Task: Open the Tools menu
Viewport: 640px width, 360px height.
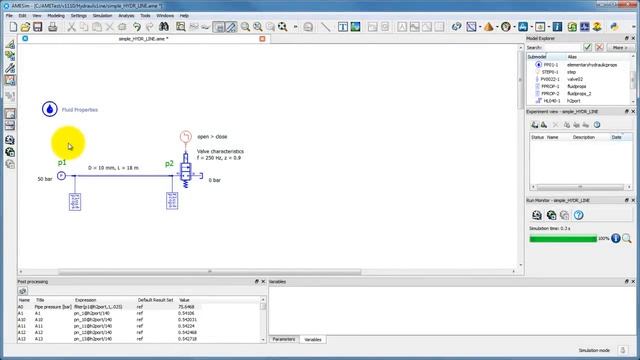Action: click(145, 16)
